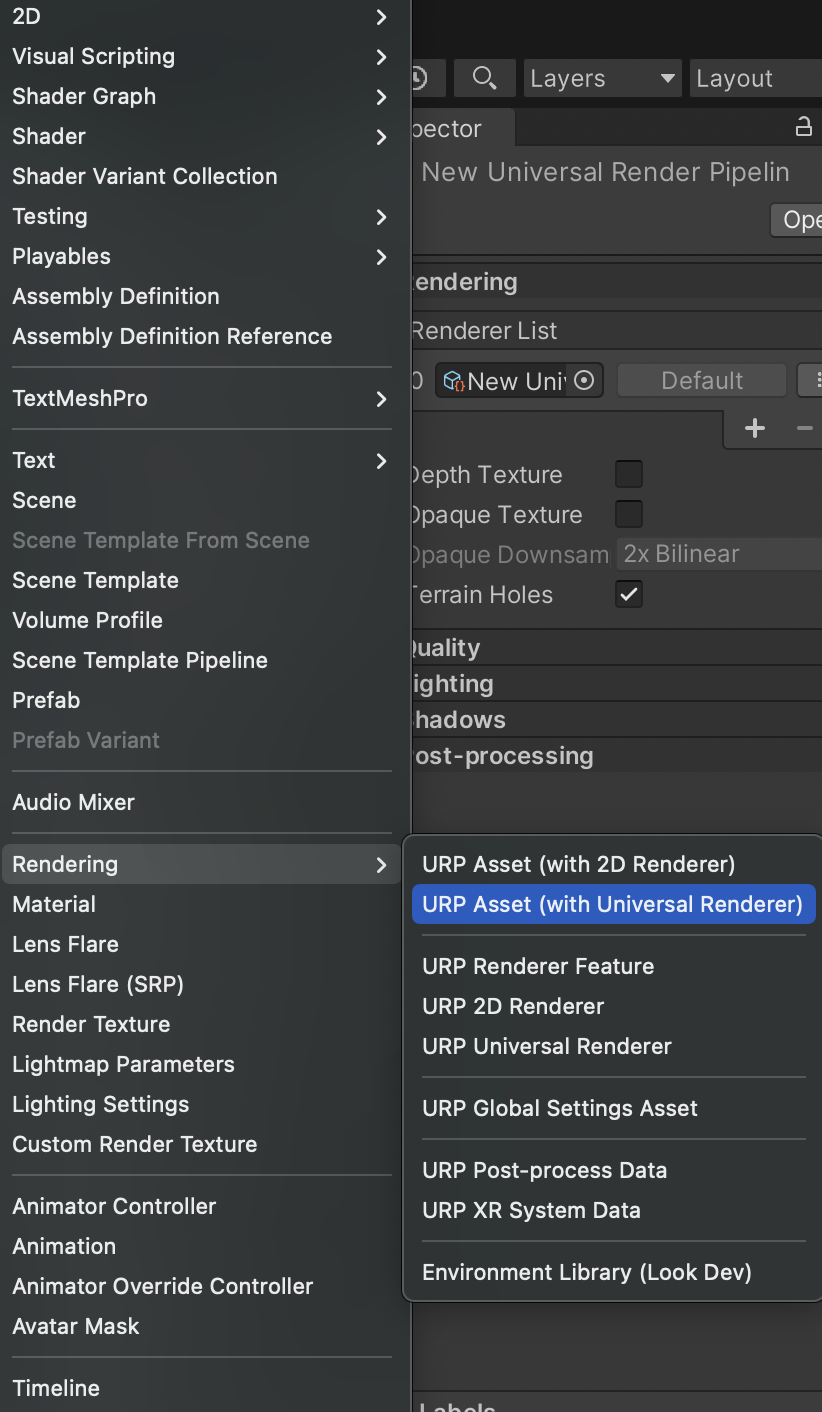Click the Open button in the Inspector
The image size is (822, 1412).
tap(800, 219)
